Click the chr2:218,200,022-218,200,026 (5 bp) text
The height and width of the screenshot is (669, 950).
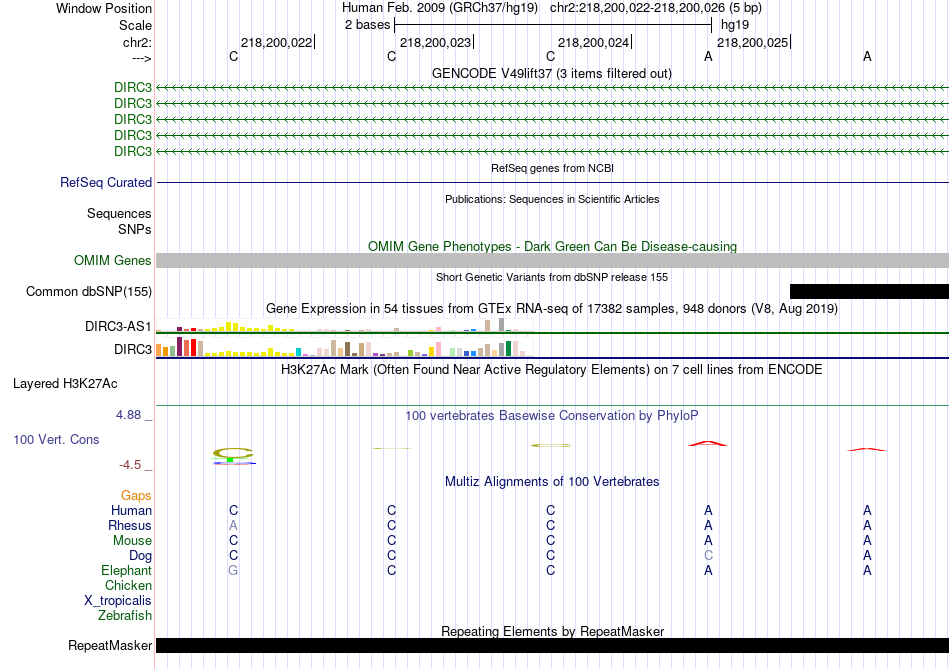point(656,8)
